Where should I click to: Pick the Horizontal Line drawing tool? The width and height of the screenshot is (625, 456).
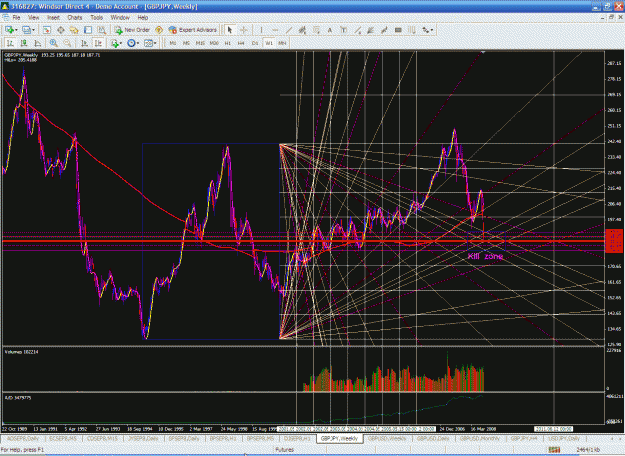275,30
